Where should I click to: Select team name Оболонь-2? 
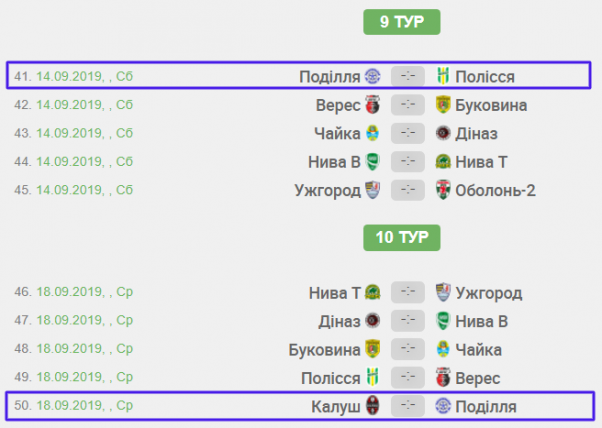[495, 189]
